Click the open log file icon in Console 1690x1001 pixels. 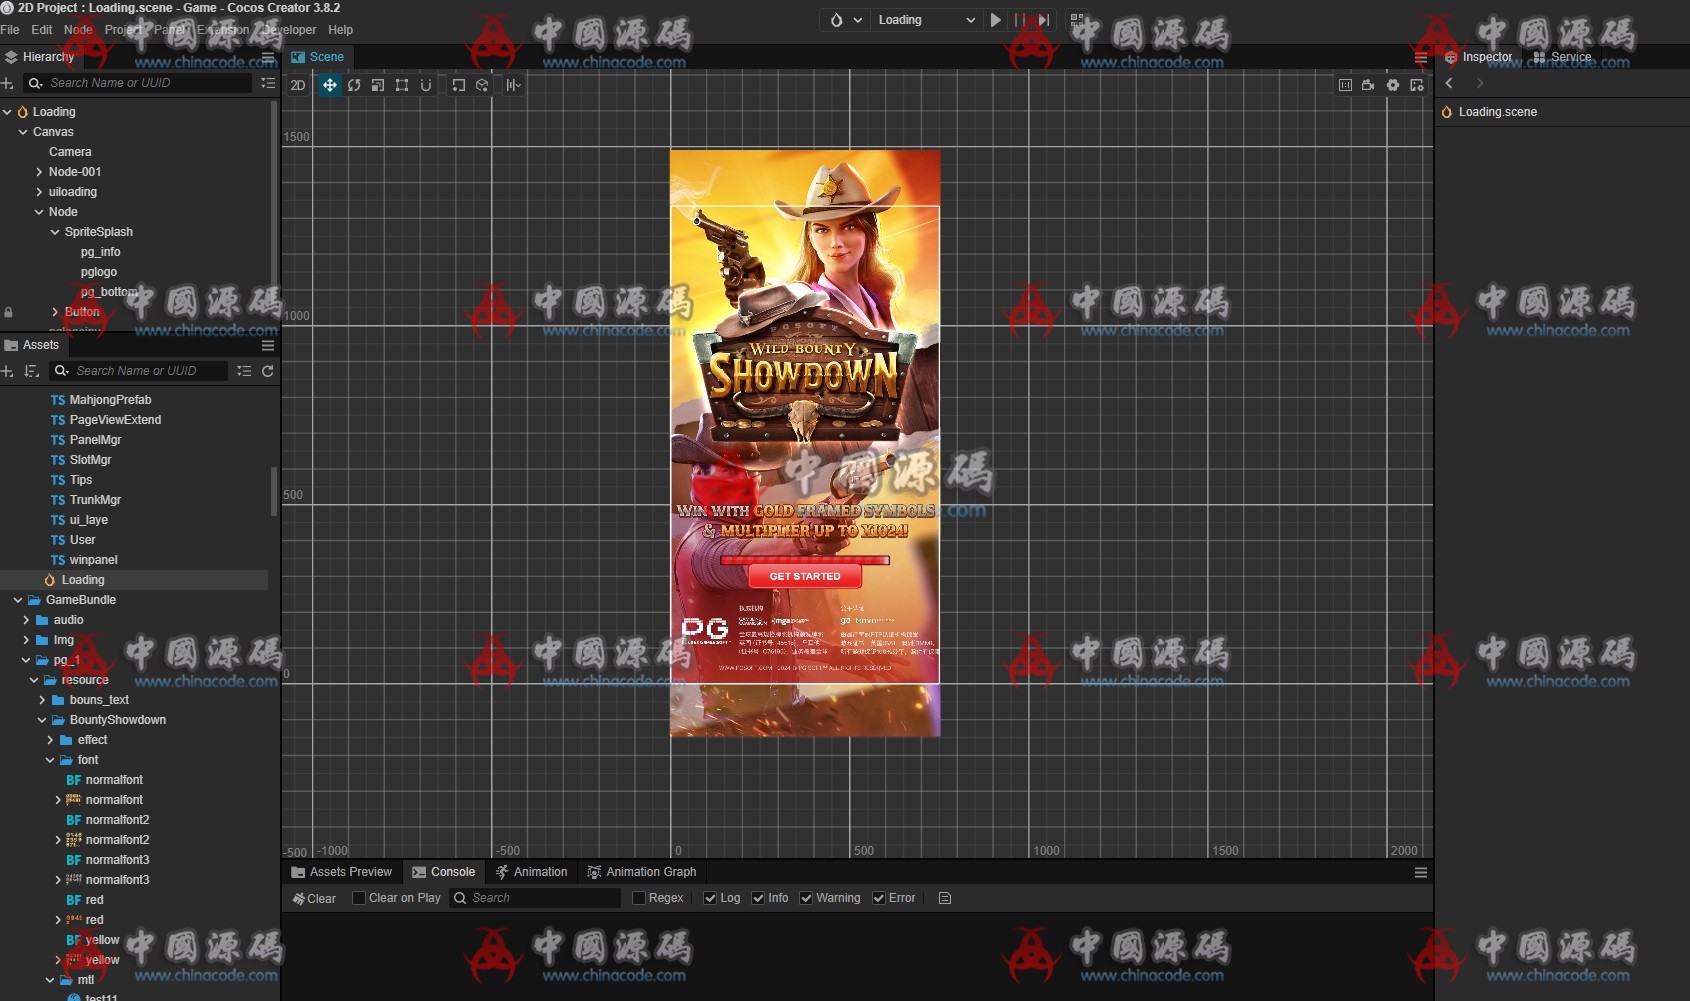(945, 898)
